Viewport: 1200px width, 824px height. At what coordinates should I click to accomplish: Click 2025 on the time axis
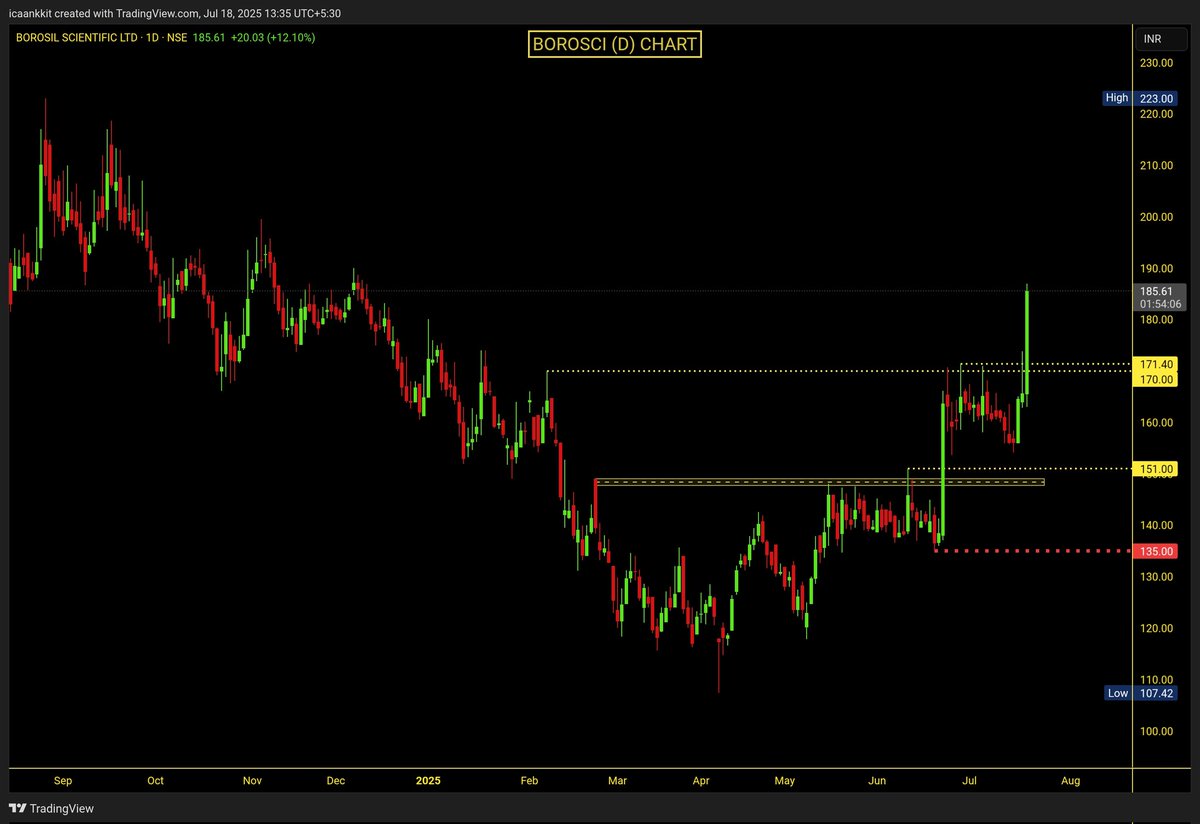coord(428,781)
